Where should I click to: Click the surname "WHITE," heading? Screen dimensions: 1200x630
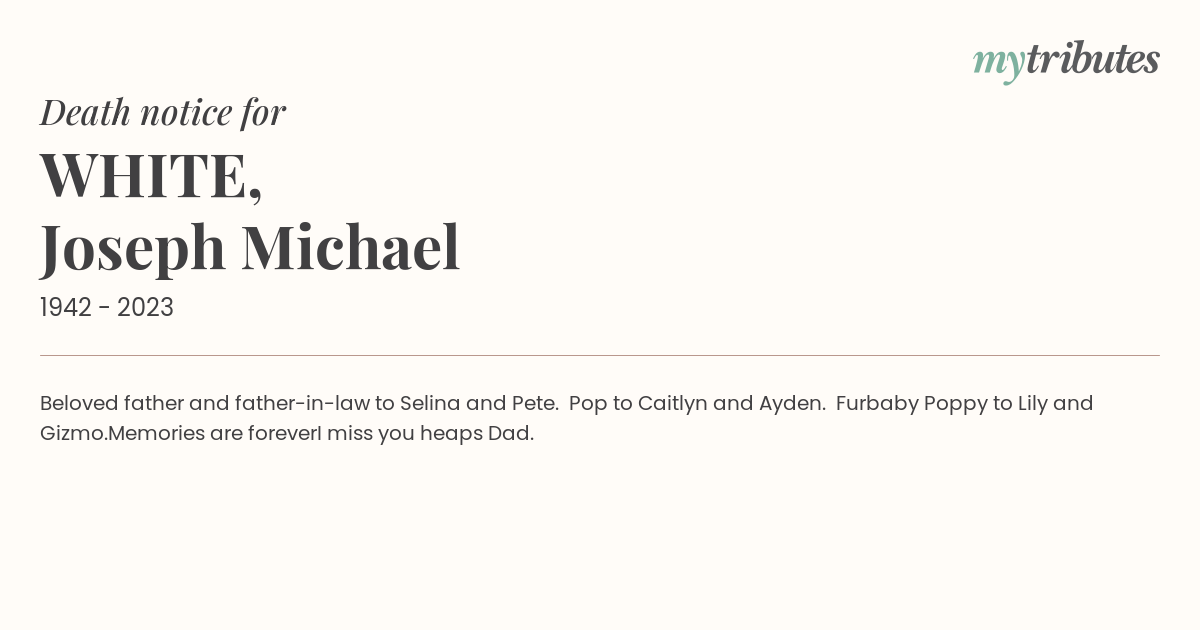click(151, 175)
